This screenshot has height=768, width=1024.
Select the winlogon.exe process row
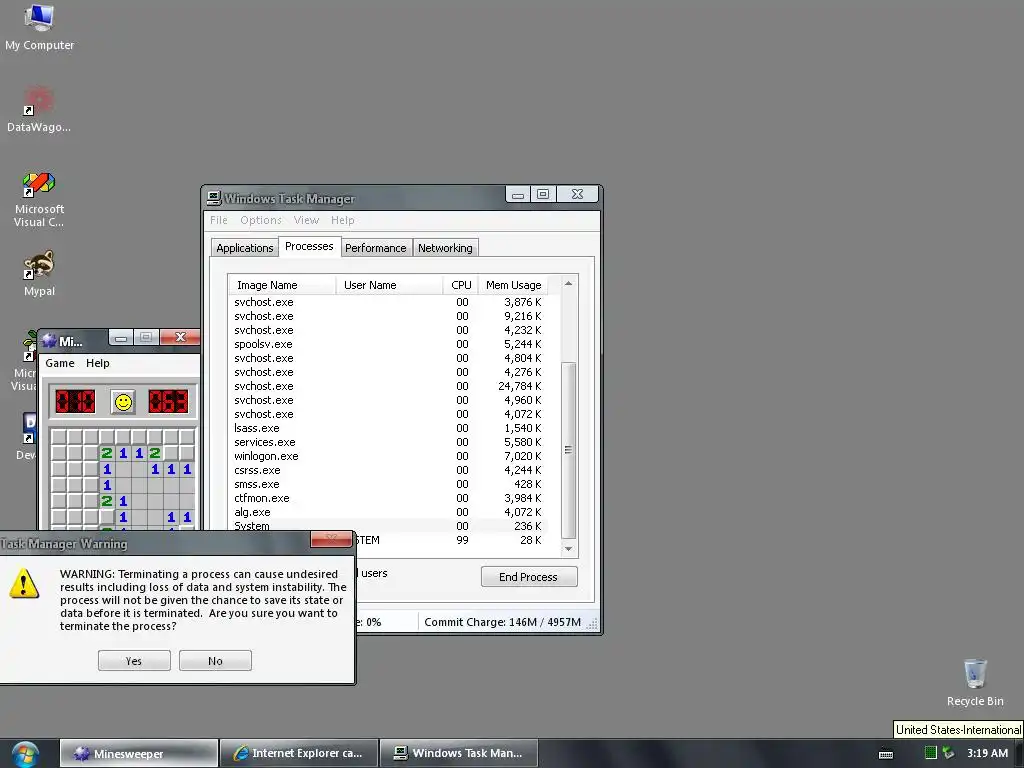388,456
